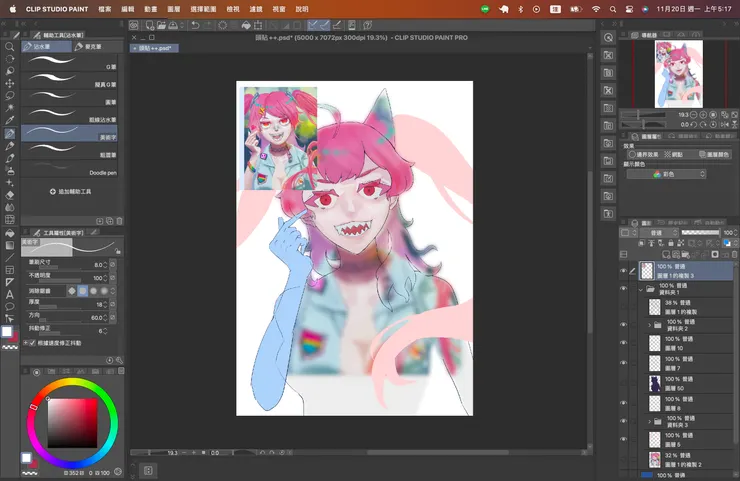The height and width of the screenshot is (481, 740).
Task: Click the layer color button
Action: (714, 154)
